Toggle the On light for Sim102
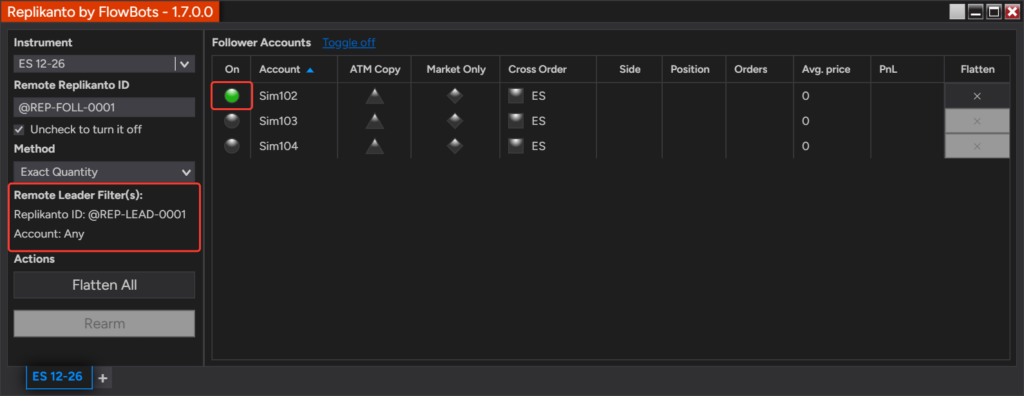Viewport: 1024px width, 396px height. (232, 96)
